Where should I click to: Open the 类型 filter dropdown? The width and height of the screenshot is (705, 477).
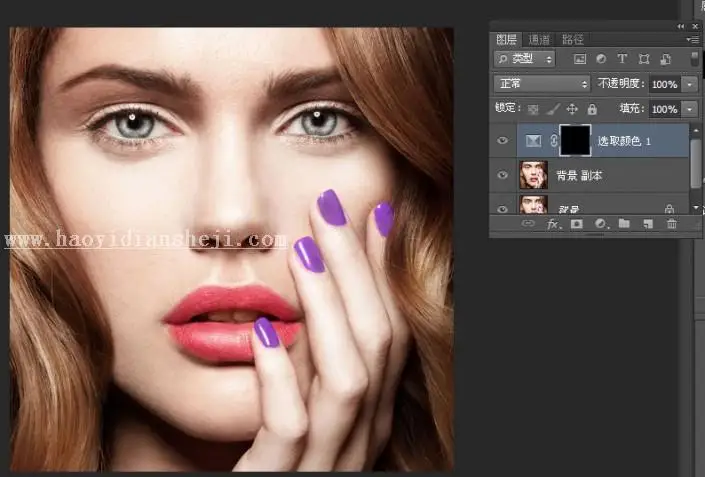click(x=525, y=58)
